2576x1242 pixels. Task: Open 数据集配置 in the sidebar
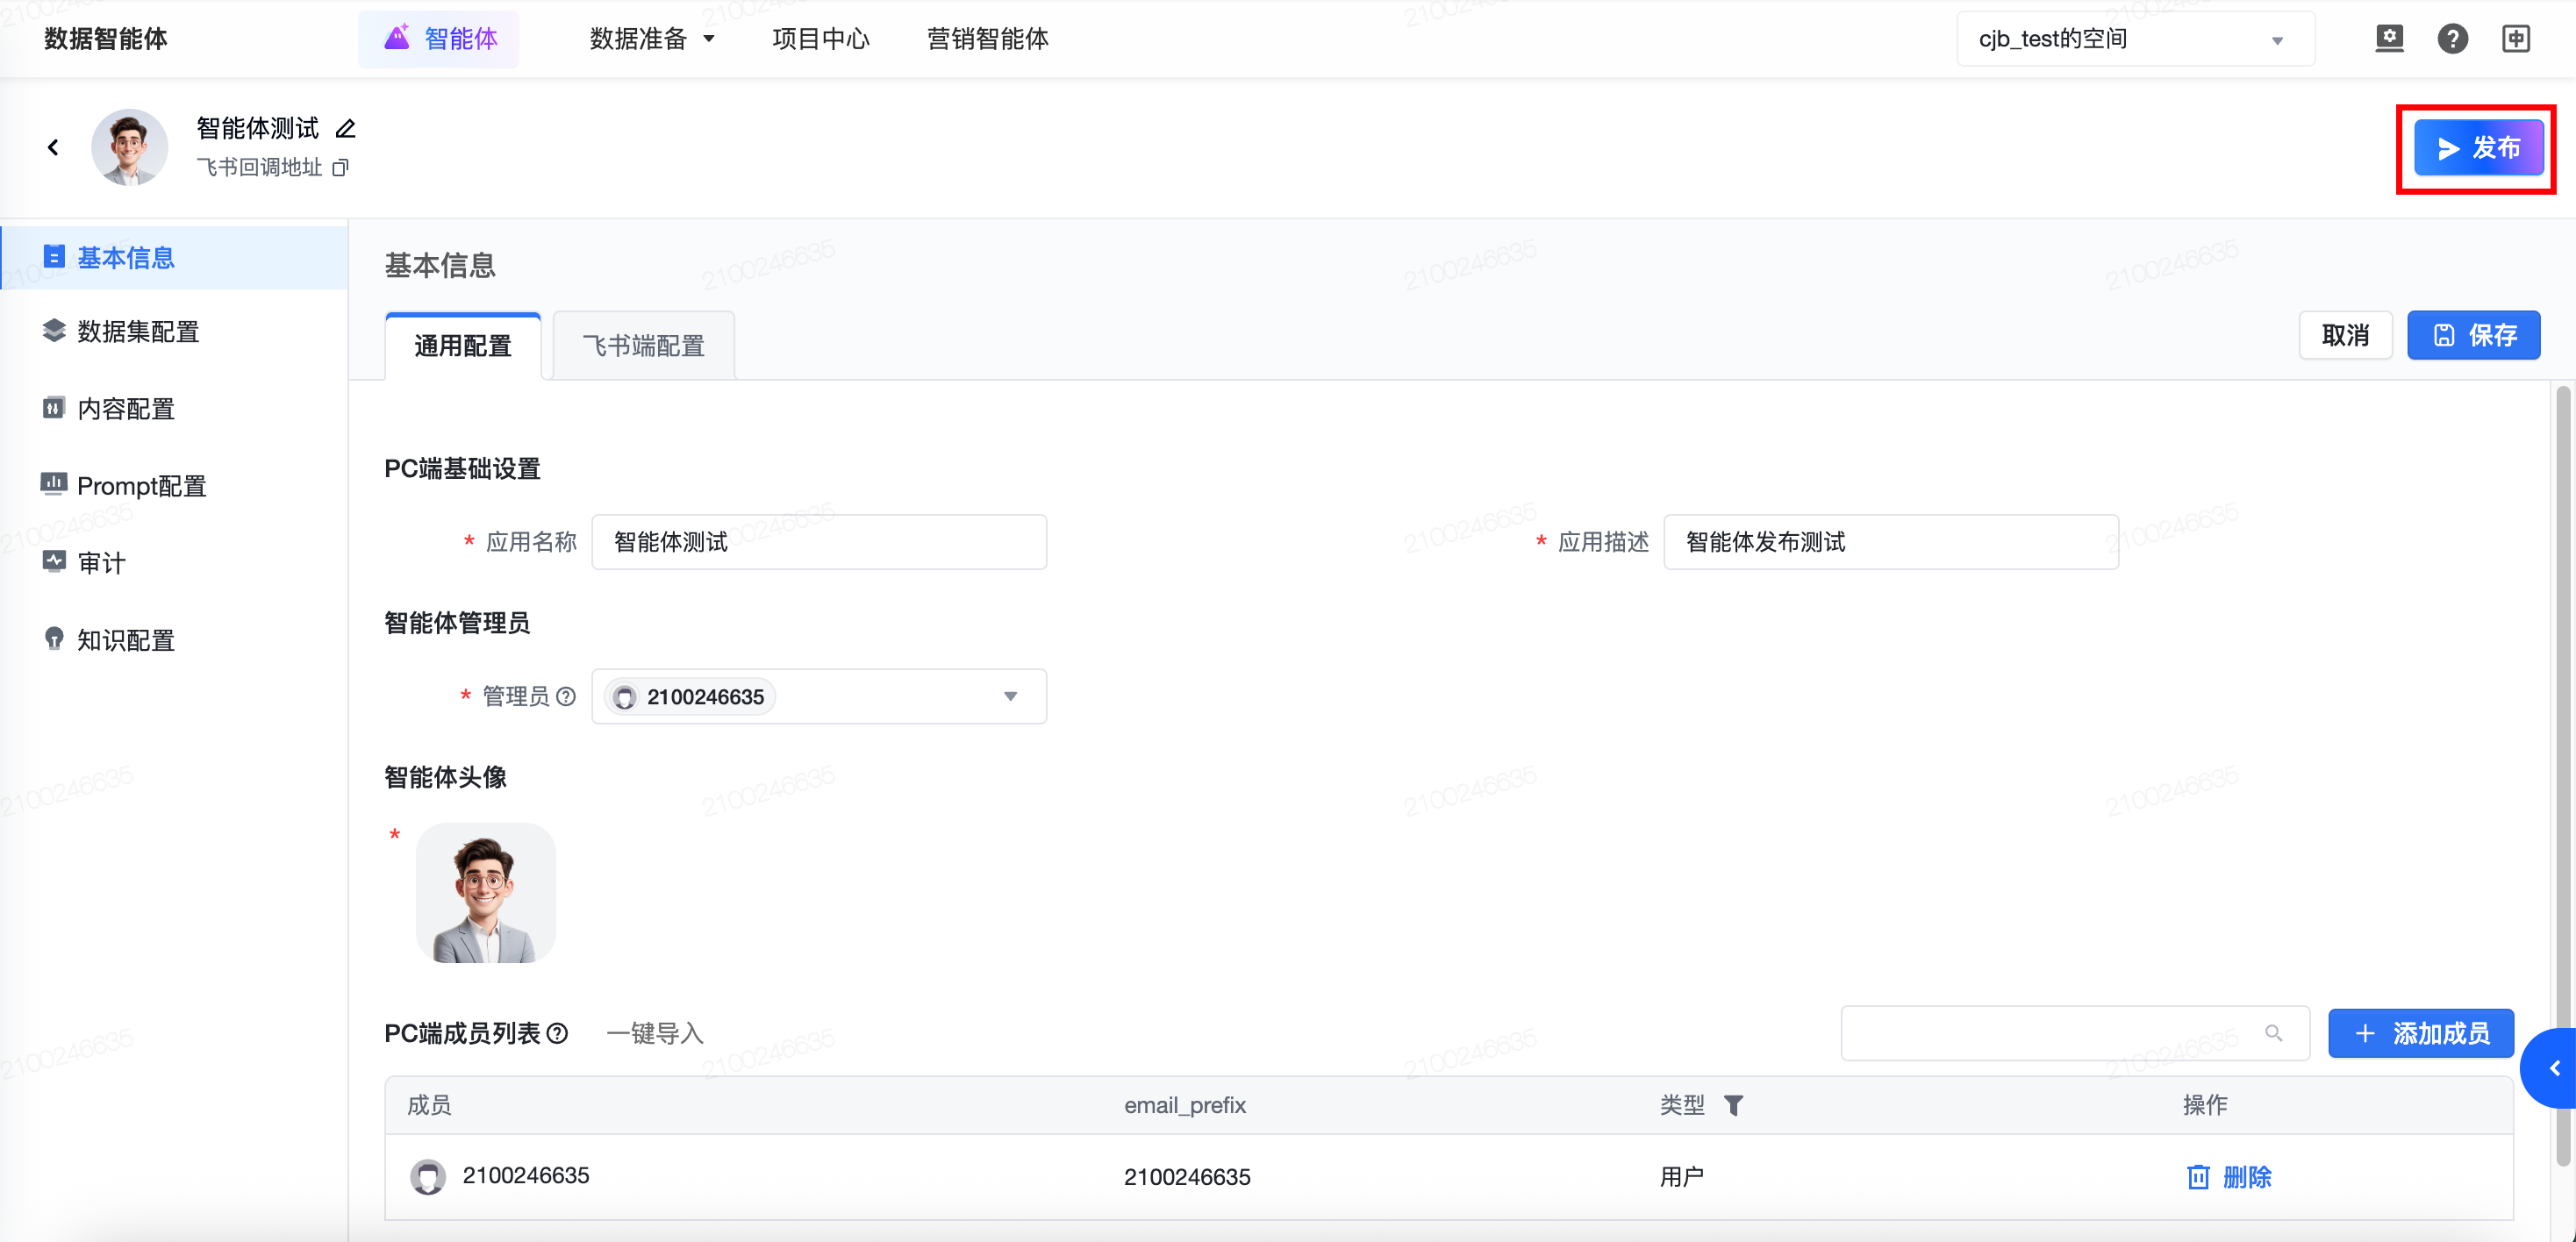[x=138, y=332]
